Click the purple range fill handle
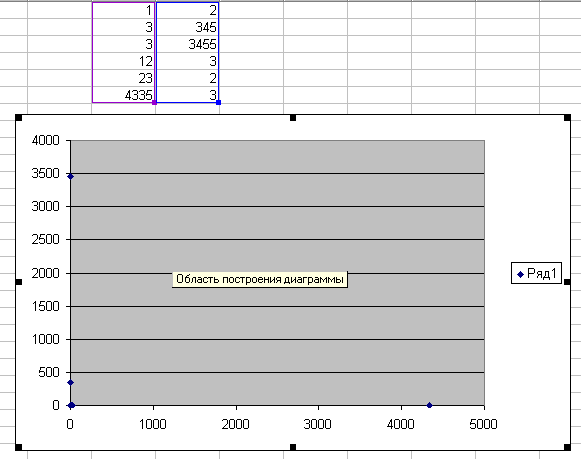The height and width of the screenshot is (459, 581). pos(155,102)
